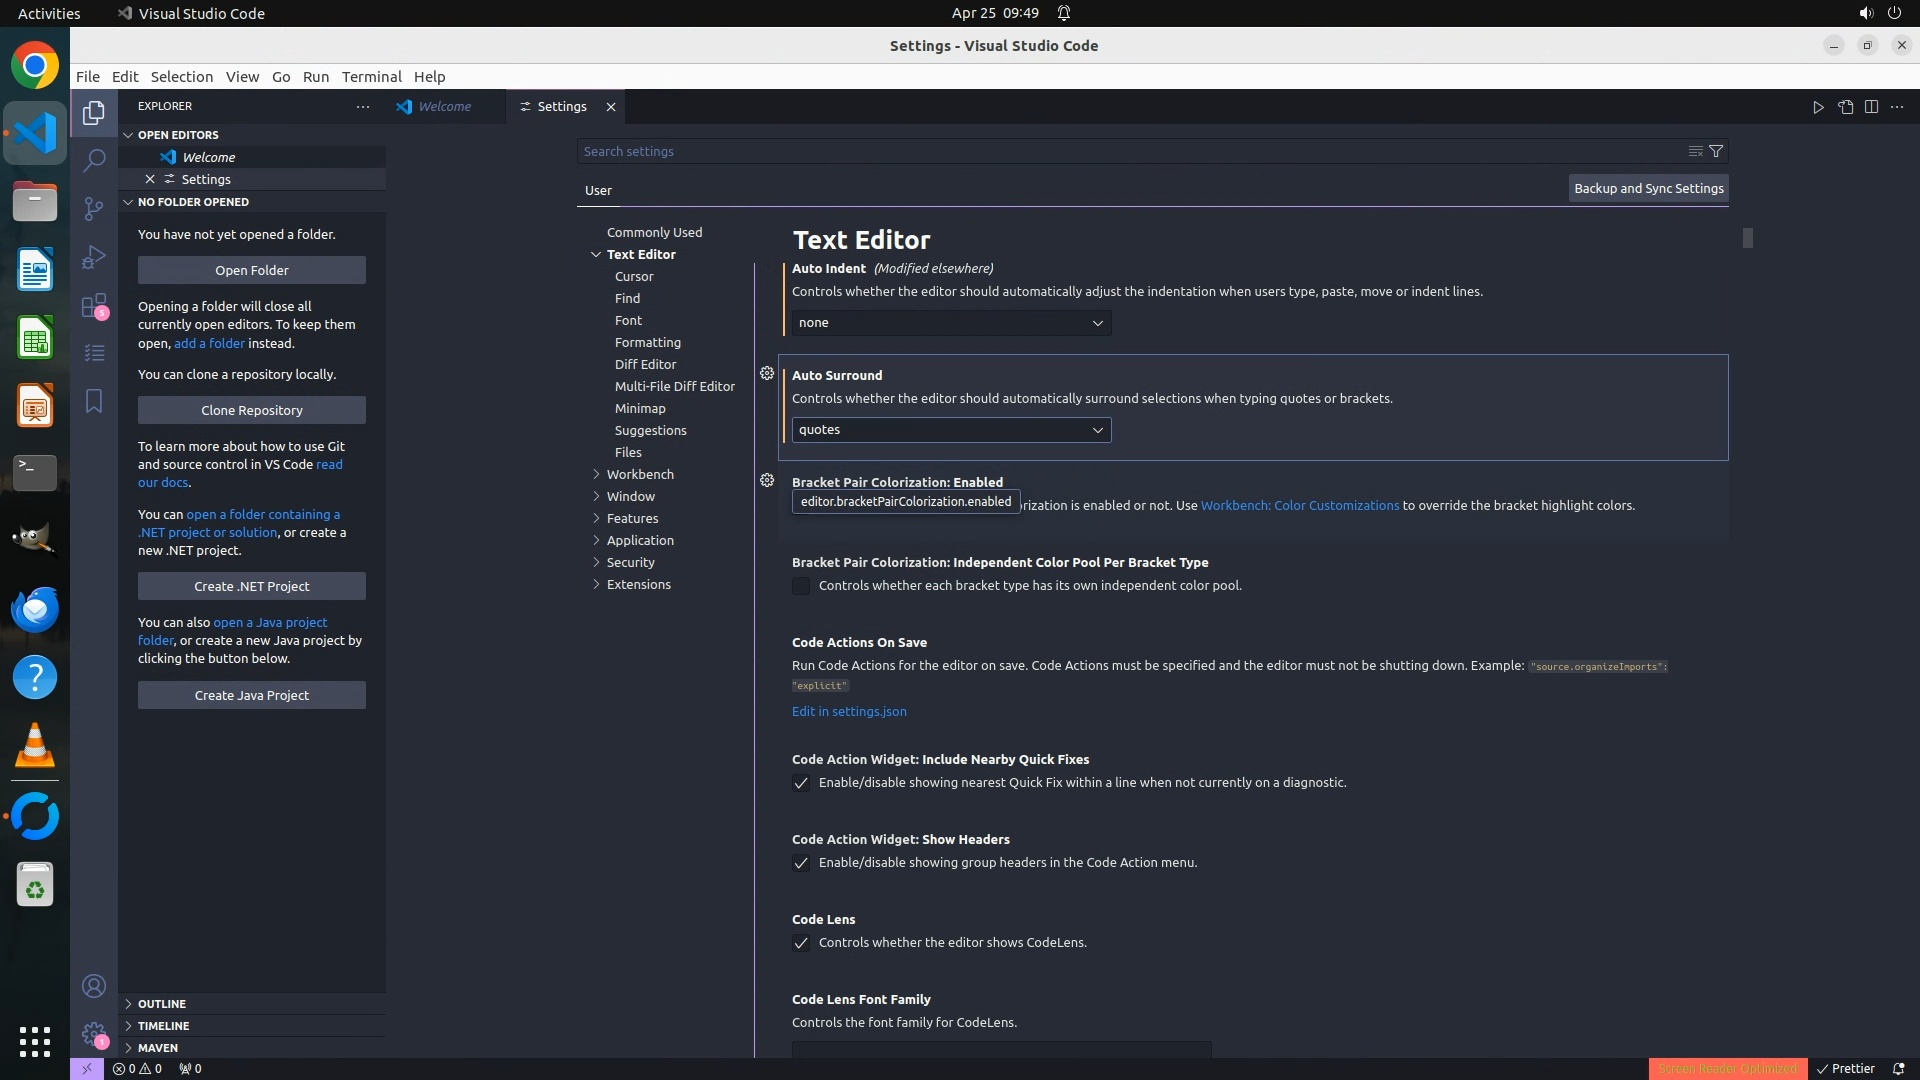
Task: Open the Auto Indent dropdown
Action: [x=951, y=323]
